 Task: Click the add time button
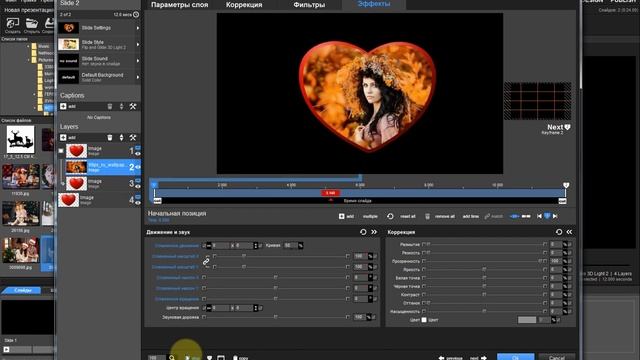point(471,216)
